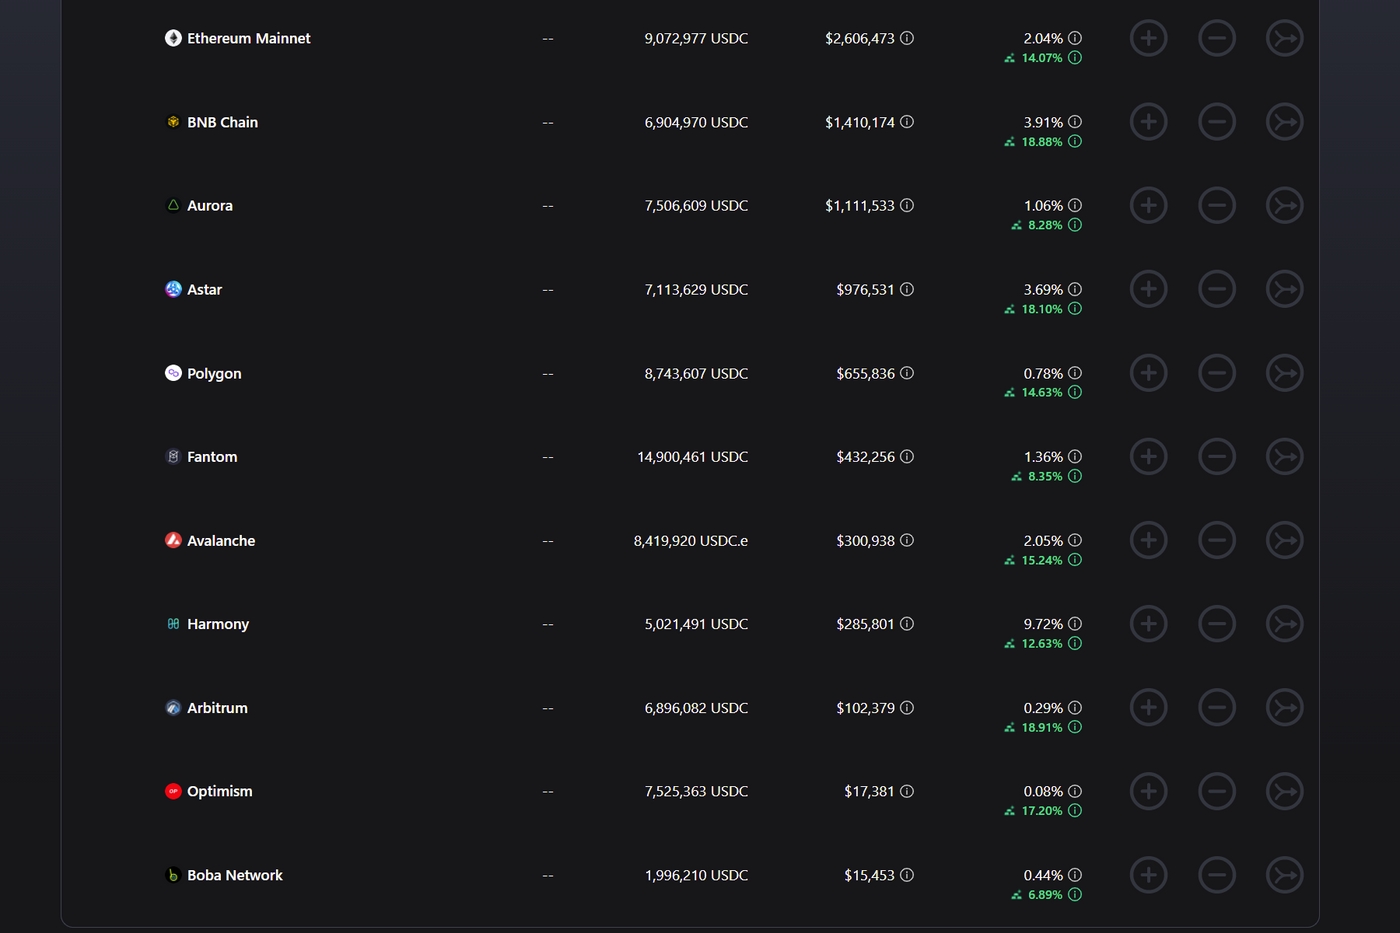Click the Optimism chain name

coord(220,791)
